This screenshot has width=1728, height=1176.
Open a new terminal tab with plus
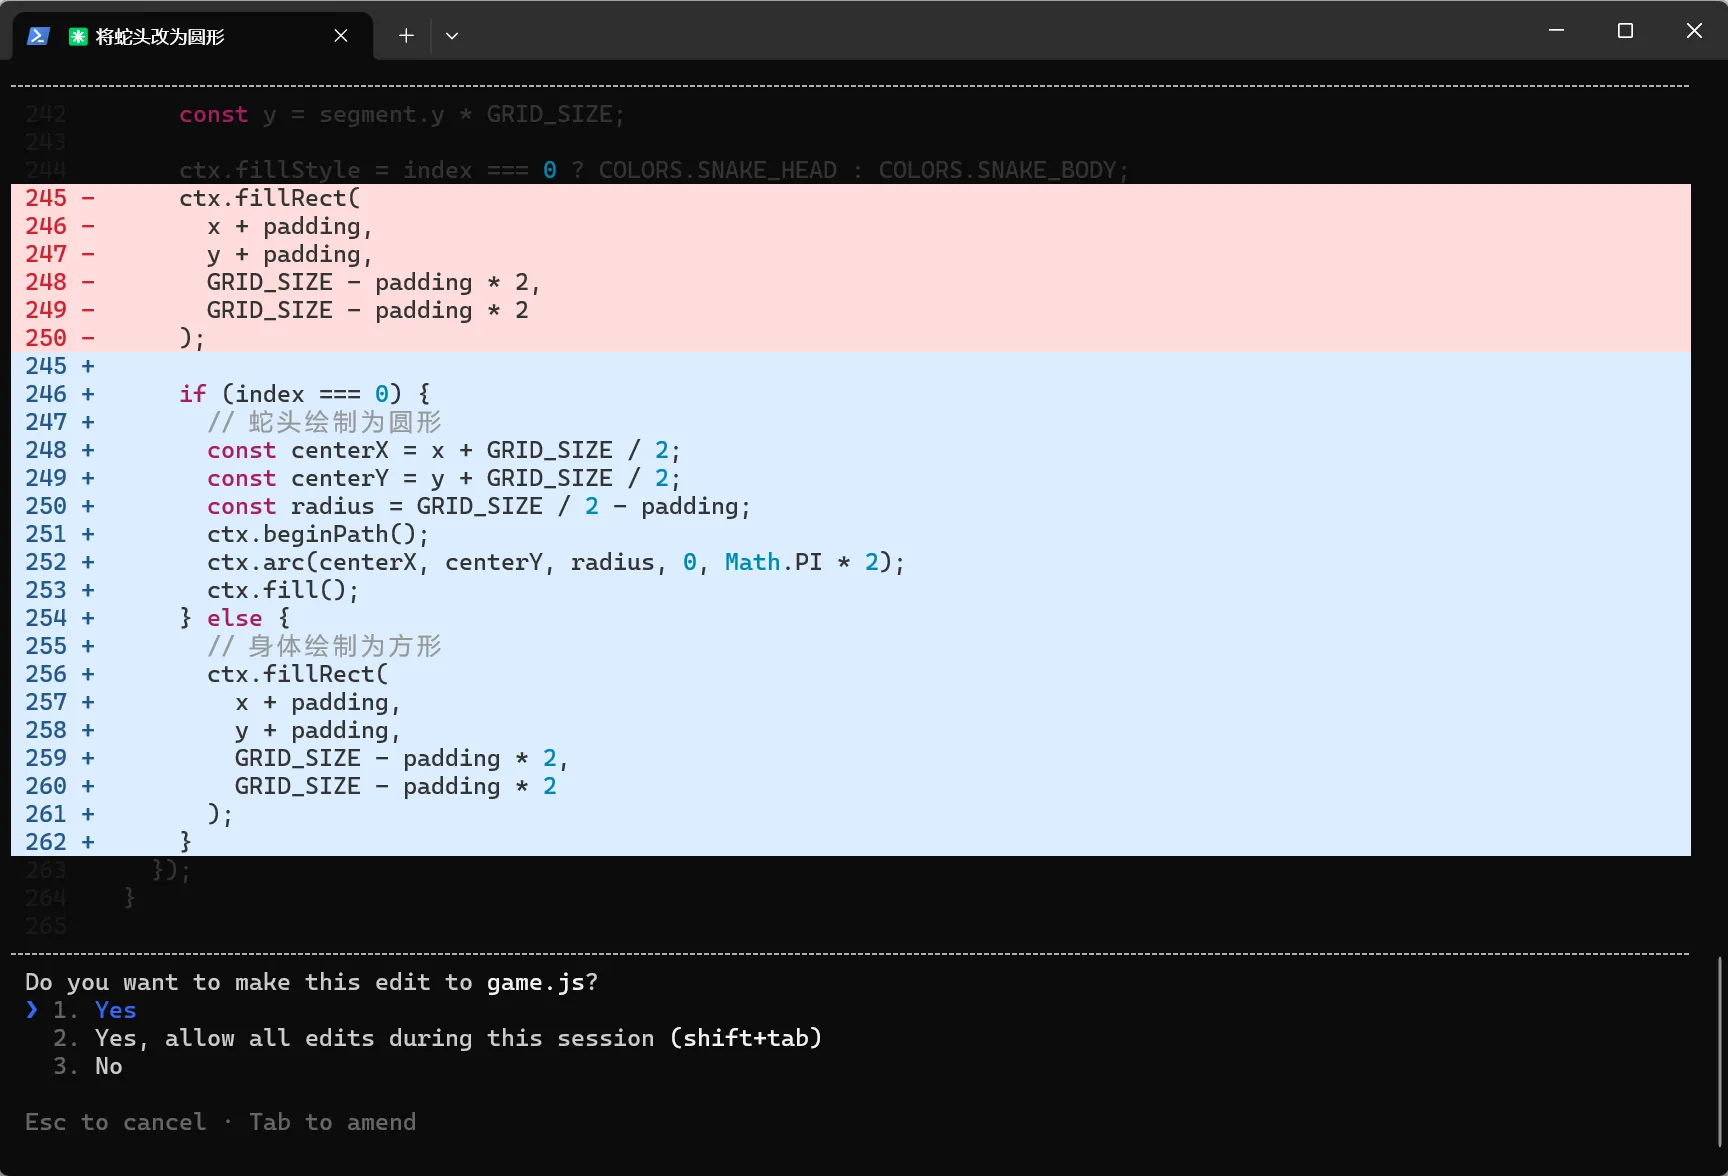pyautogui.click(x=406, y=36)
